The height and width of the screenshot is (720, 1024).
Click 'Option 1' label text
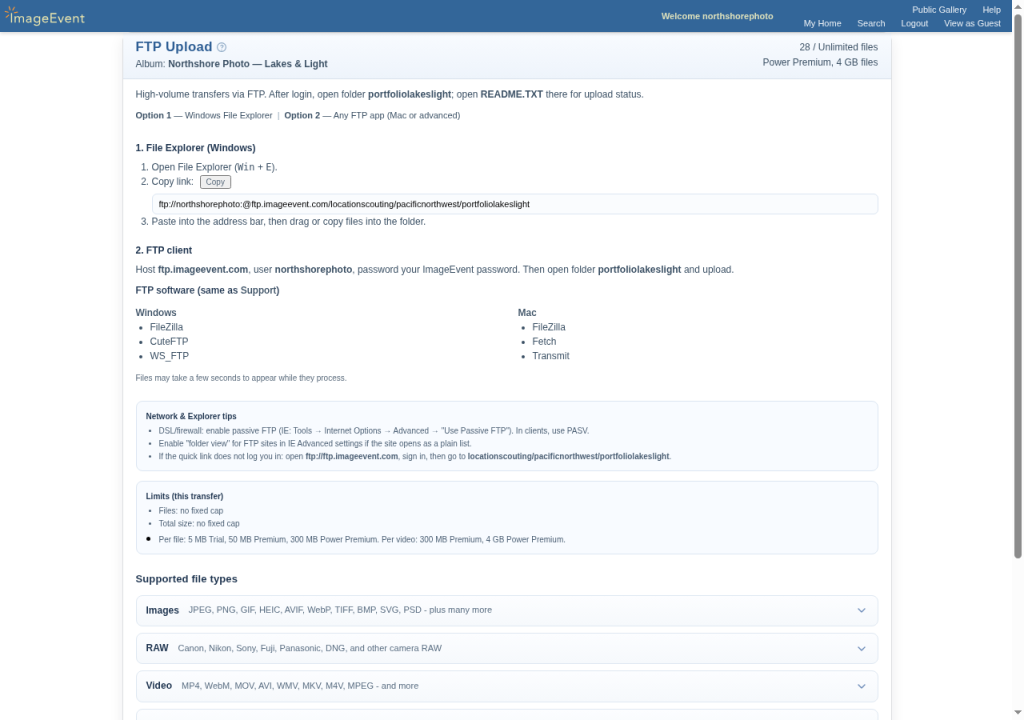[x=153, y=116]
